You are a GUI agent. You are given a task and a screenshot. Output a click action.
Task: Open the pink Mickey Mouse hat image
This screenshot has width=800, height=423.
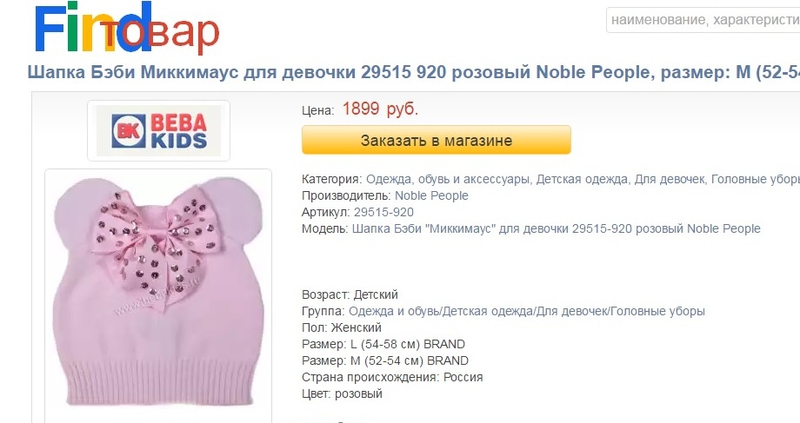click(x=158, y=293)
